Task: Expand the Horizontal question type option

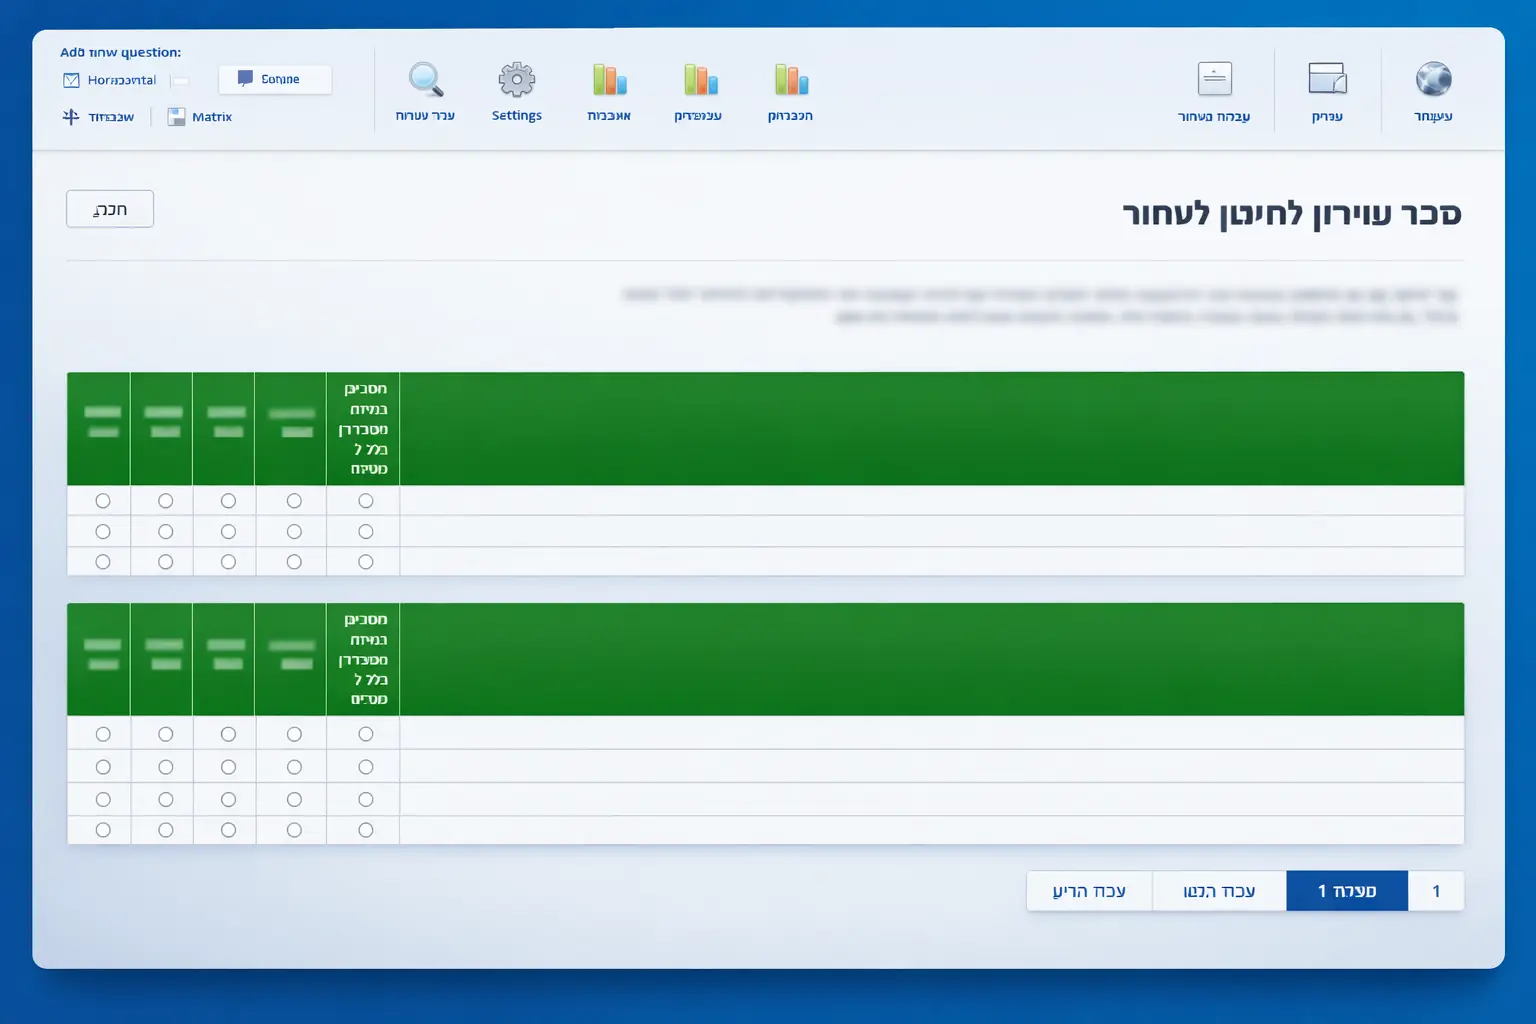Action: pyautogui.click(x=110, y=80)
